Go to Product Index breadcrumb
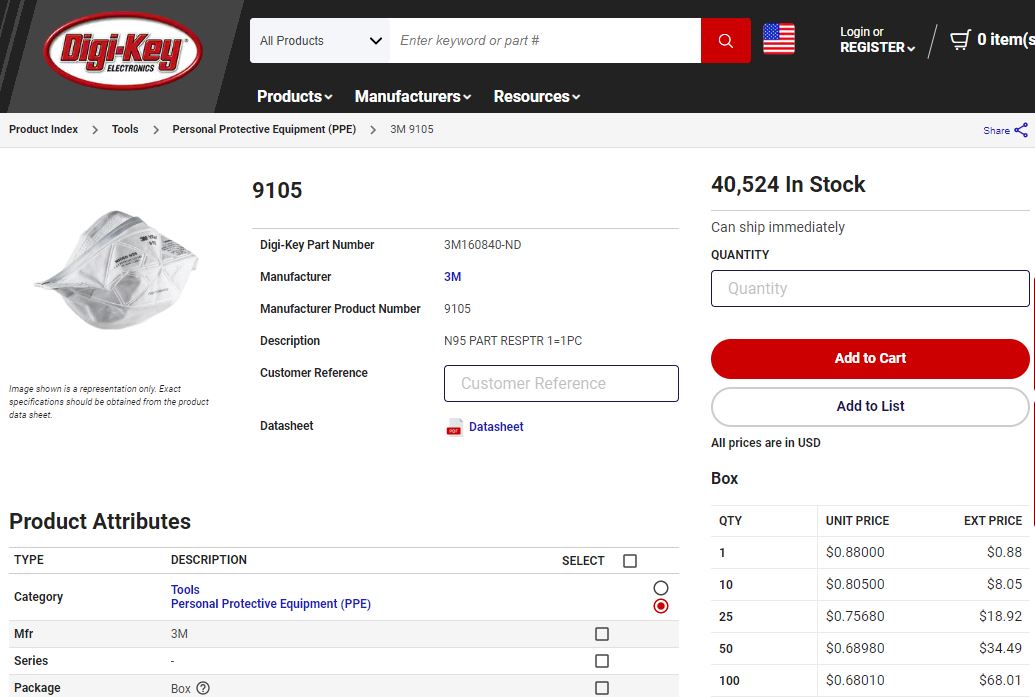The image size is (1035, 697). (44, 129)
